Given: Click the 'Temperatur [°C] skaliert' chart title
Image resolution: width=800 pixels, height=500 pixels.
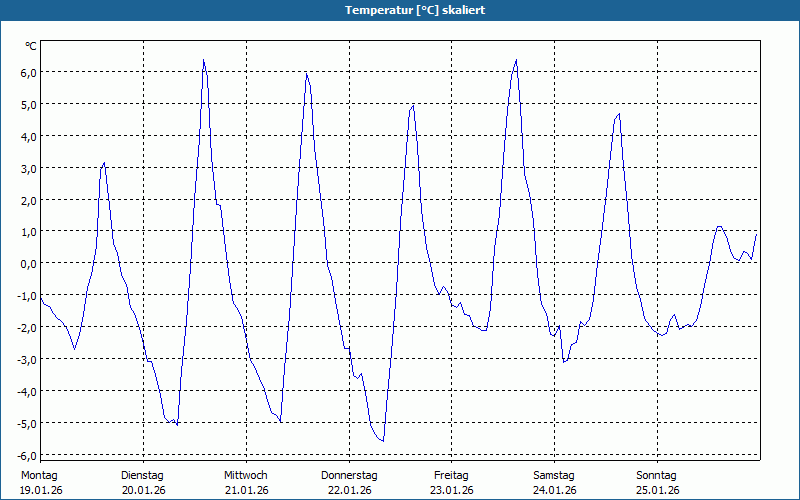Looking at the screenshot, I should tap(415, 10).
